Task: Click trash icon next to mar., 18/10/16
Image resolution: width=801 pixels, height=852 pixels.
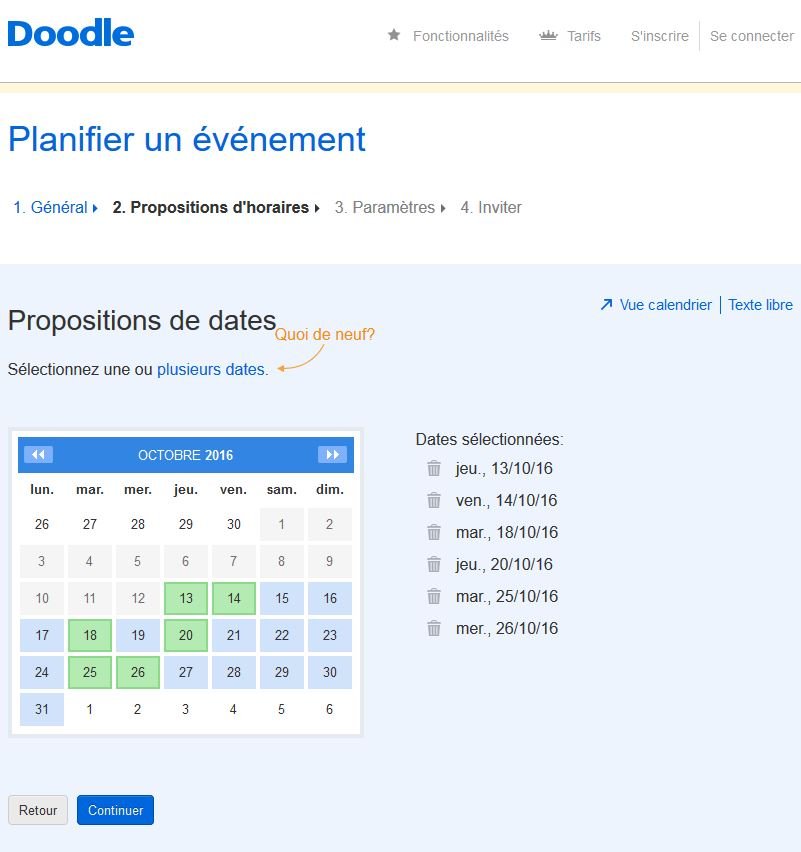Action: [x=434, y=532]
